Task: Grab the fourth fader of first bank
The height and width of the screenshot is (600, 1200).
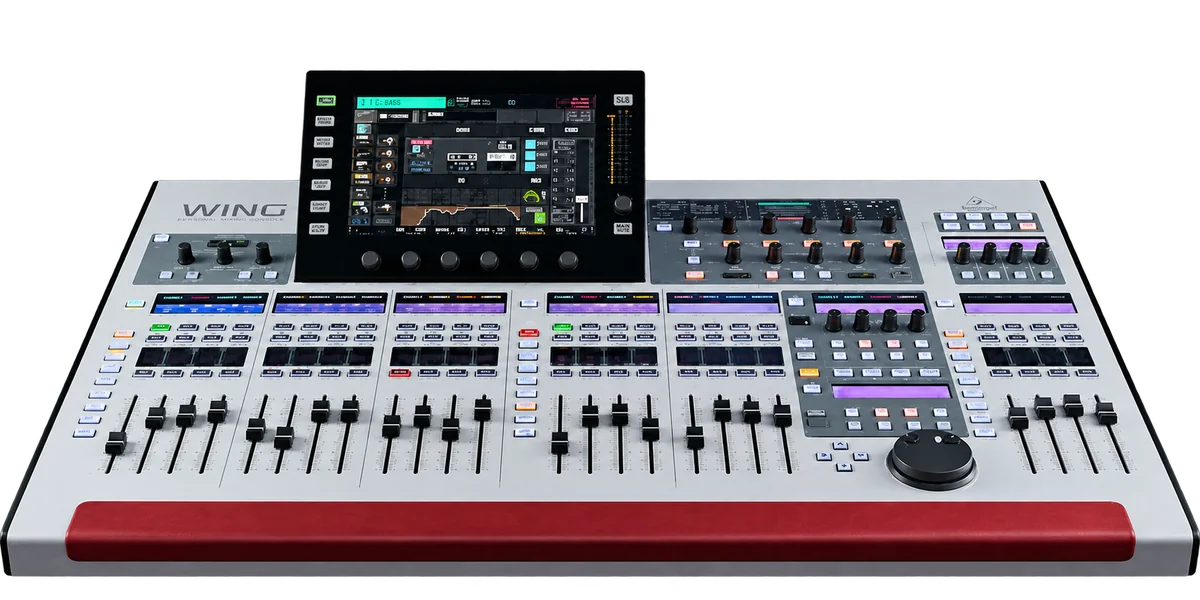Action: [217, 411]
